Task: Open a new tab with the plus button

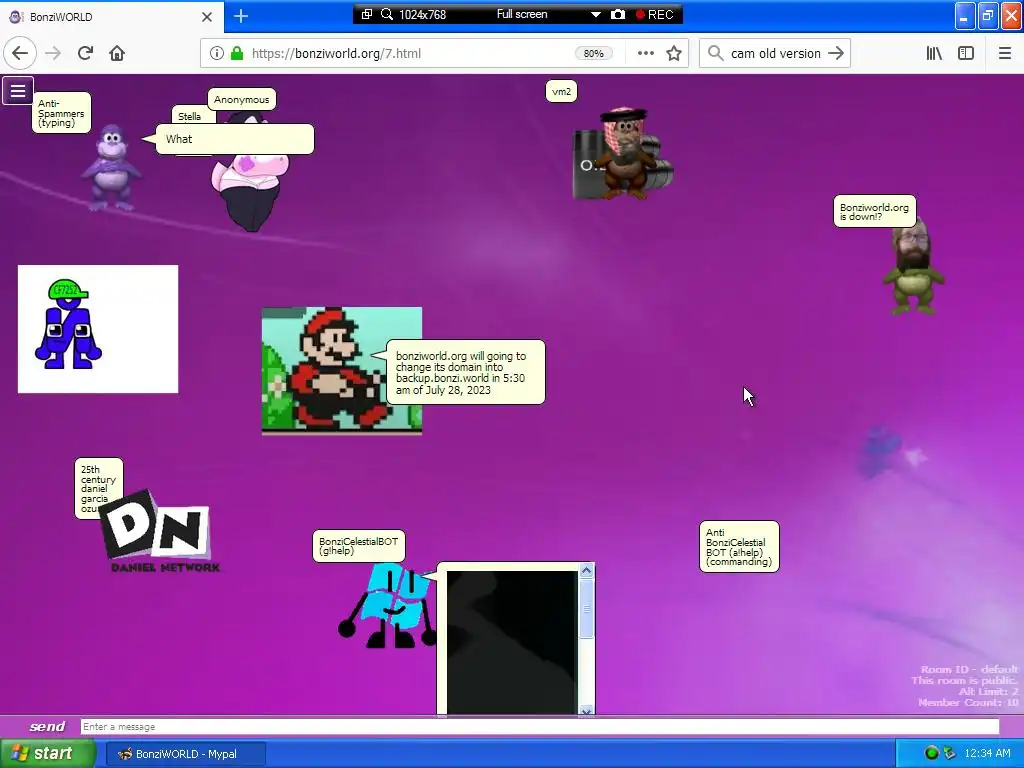Action: click(240, 16)
